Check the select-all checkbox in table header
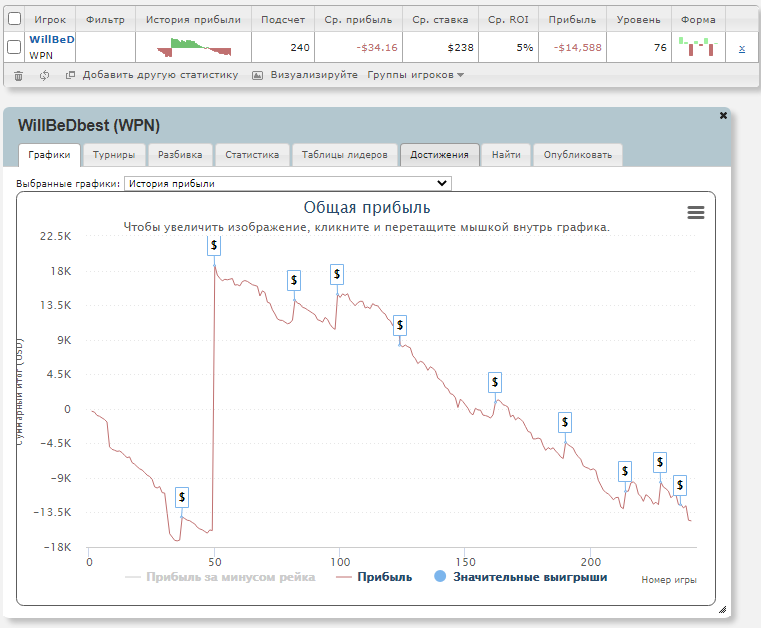761x628 pixels. tap(14, 19)
